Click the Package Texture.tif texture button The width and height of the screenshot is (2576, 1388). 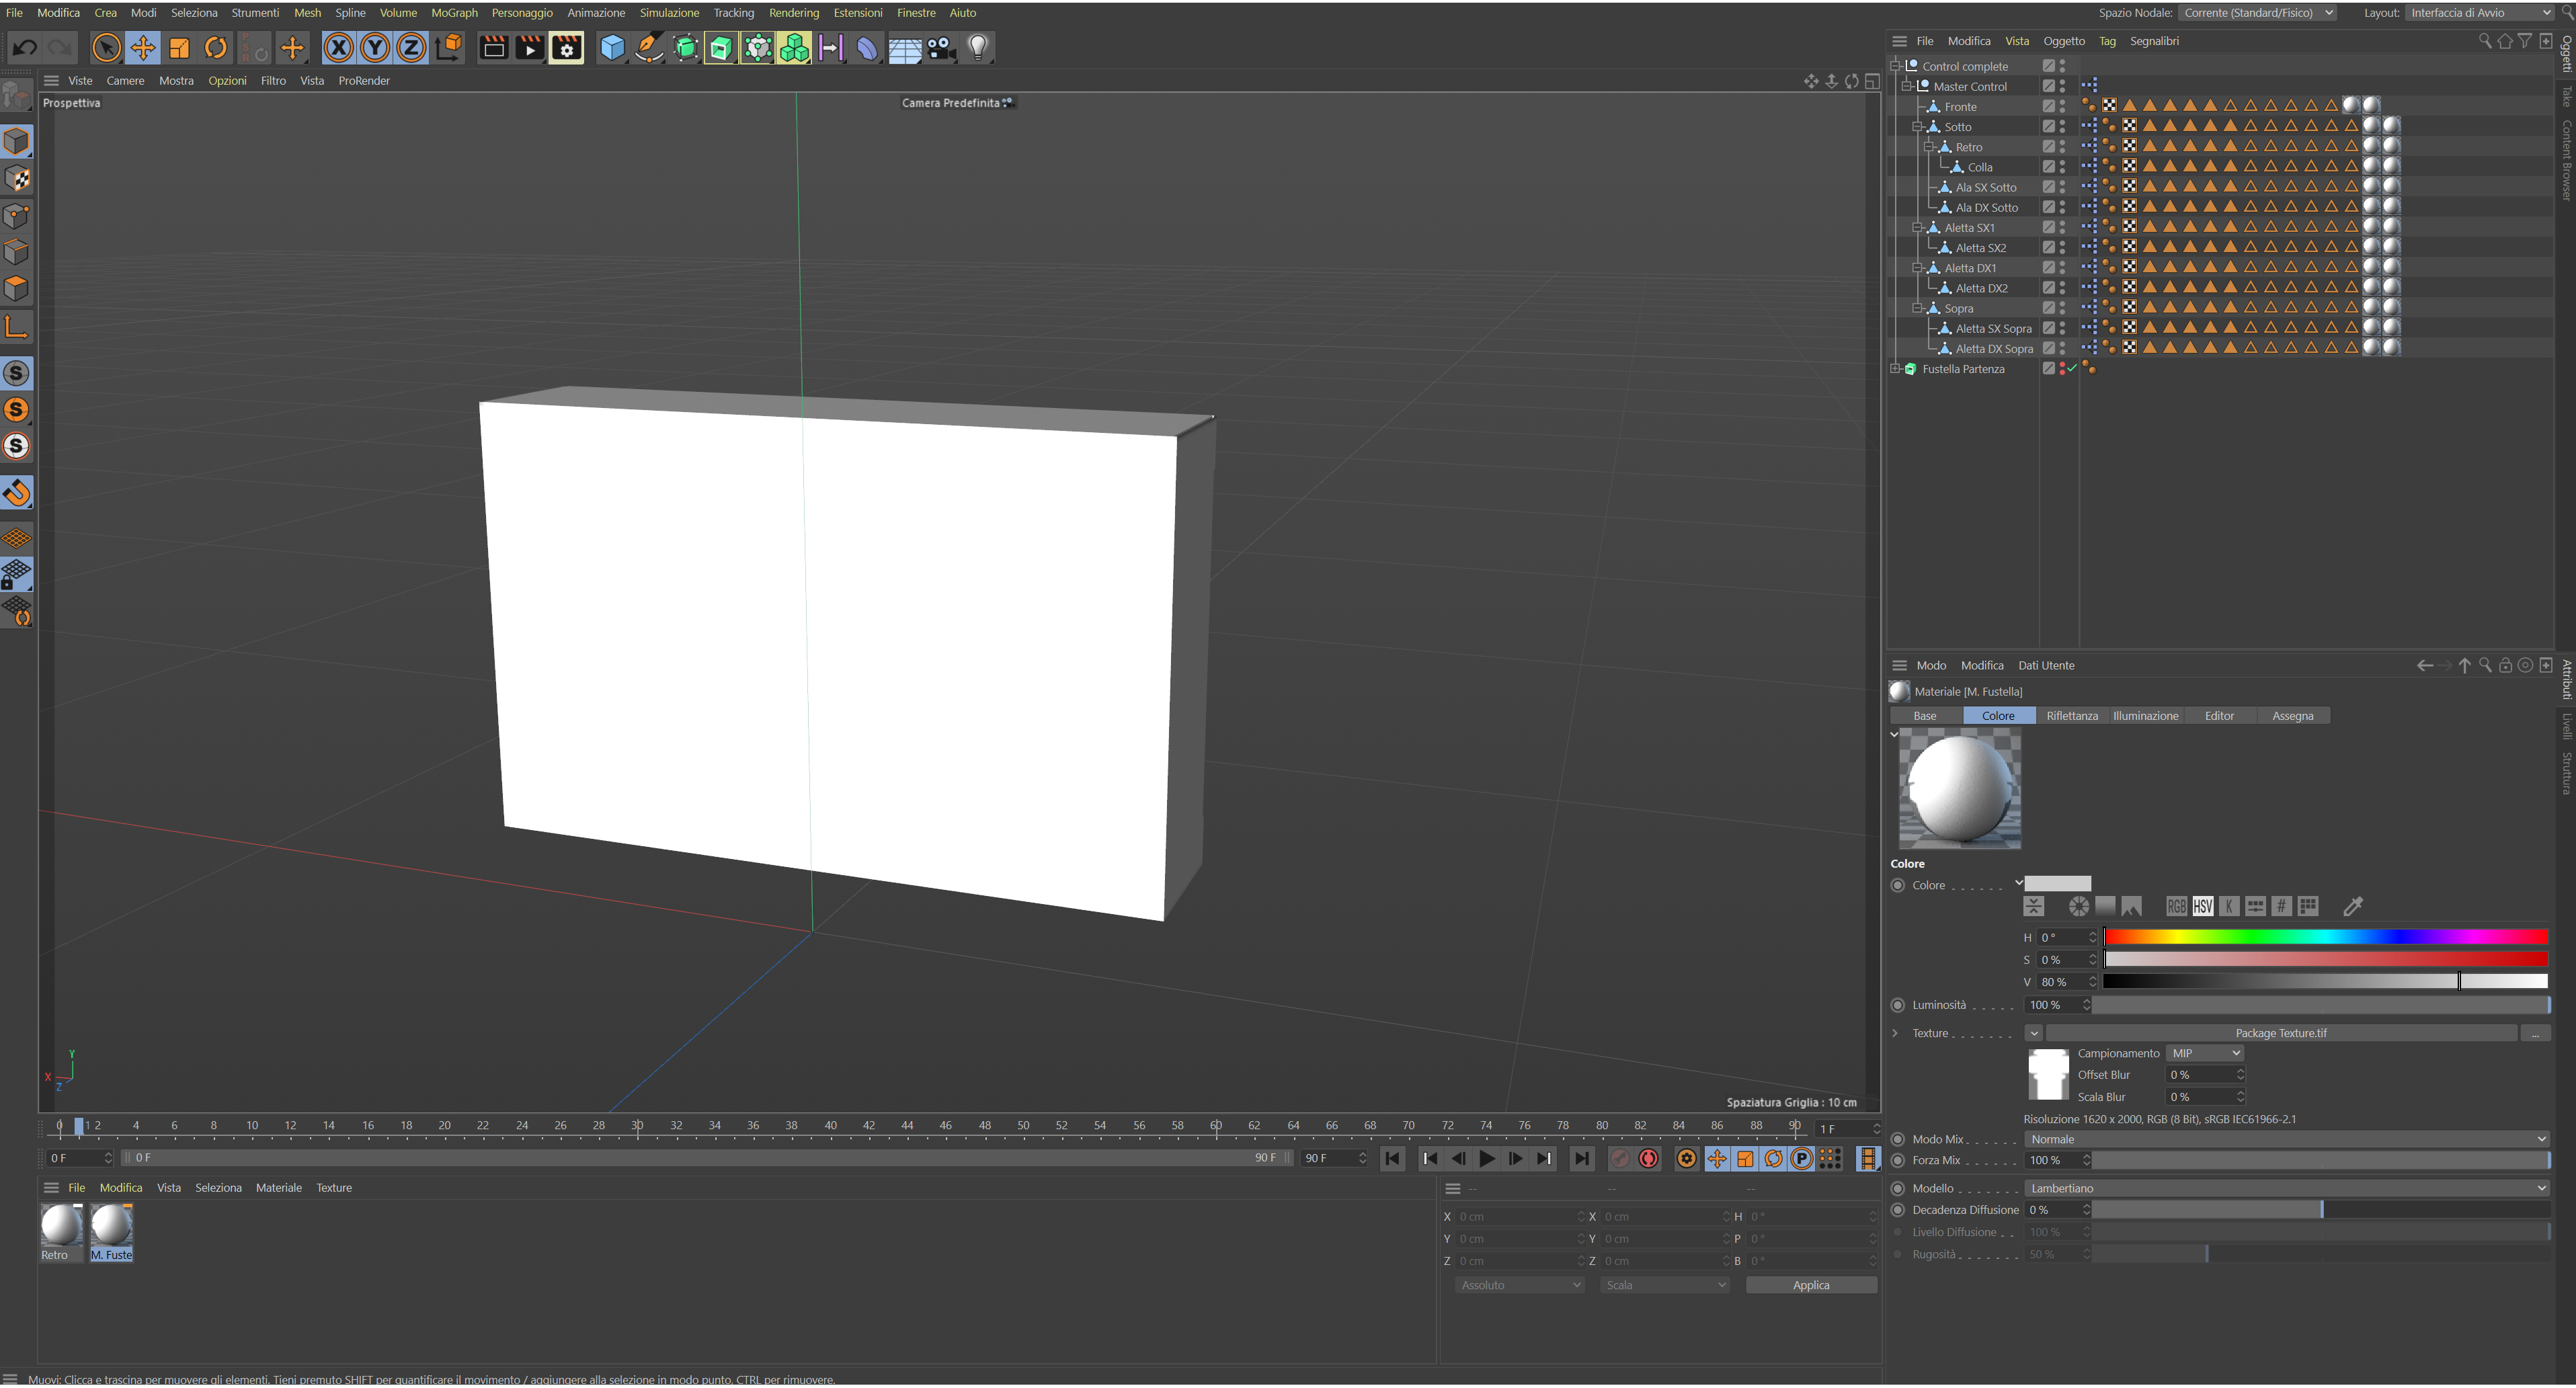coord(2280,1034)
